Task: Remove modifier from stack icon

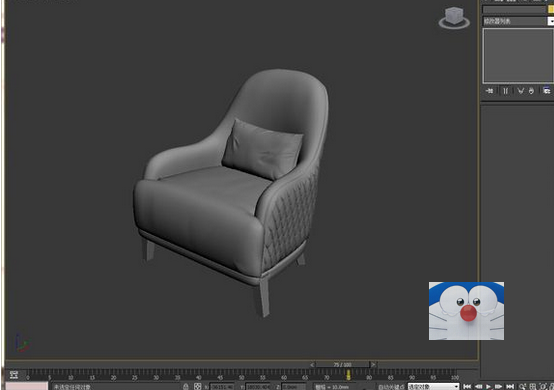Action: pyautogui.click(x=531, y=91)
